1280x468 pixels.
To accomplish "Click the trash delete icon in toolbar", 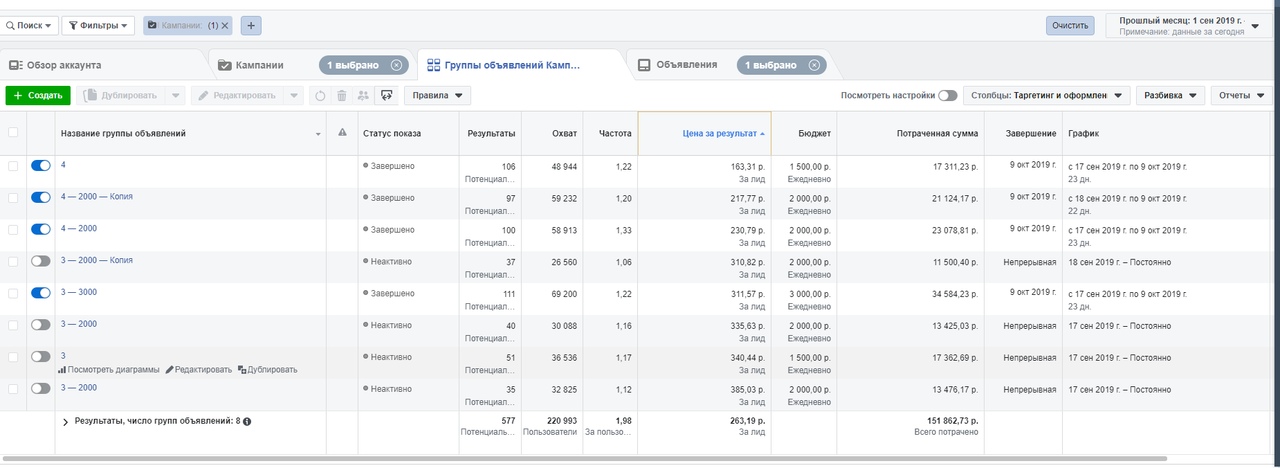I will click(x=341, y=96).
